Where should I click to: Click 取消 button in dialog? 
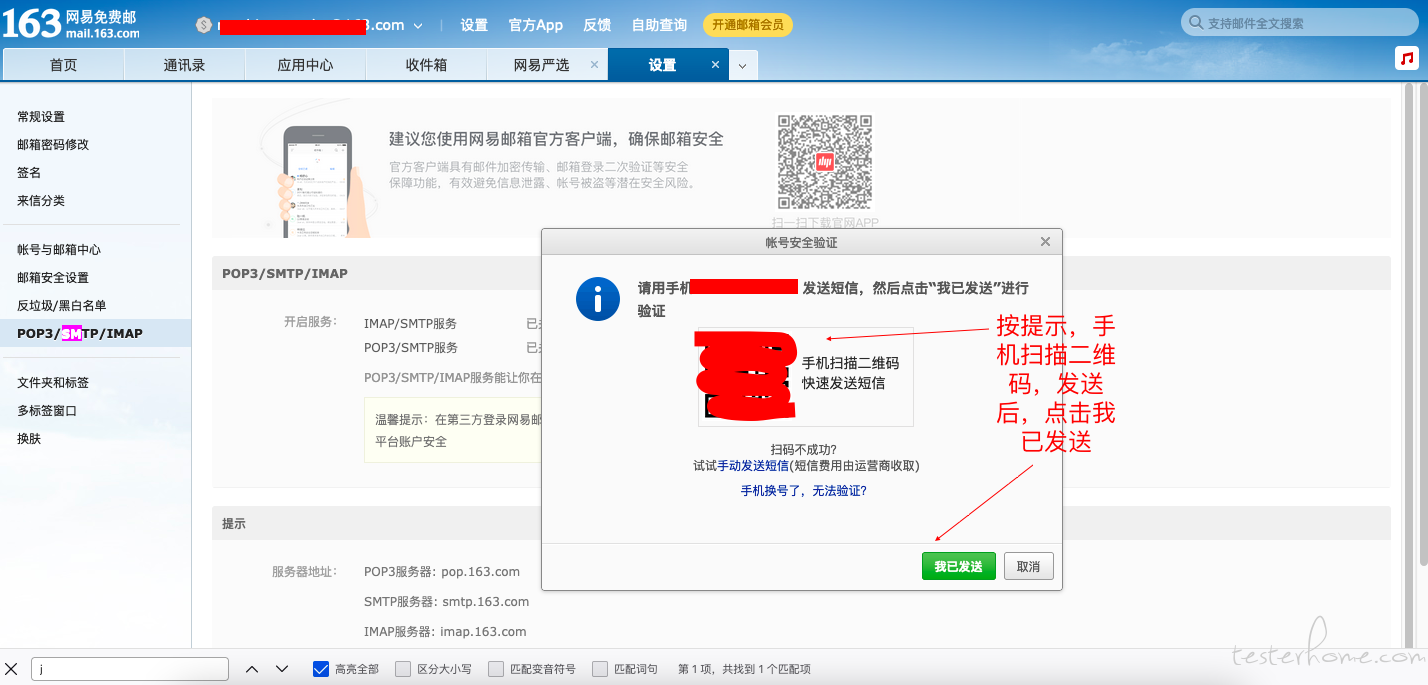(x=1028, y=566)
